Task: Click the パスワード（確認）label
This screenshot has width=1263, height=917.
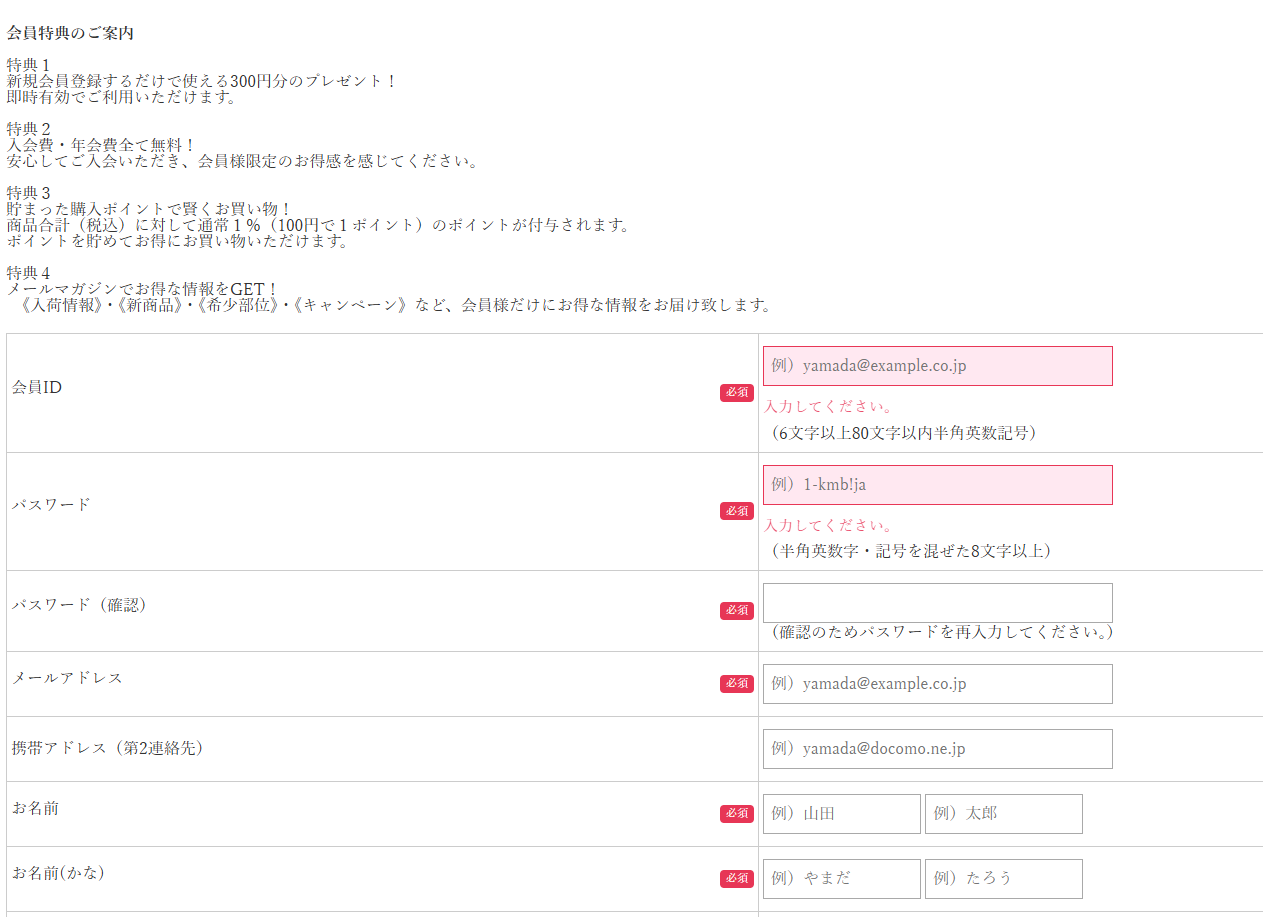Action: click(x=80, y=605)
